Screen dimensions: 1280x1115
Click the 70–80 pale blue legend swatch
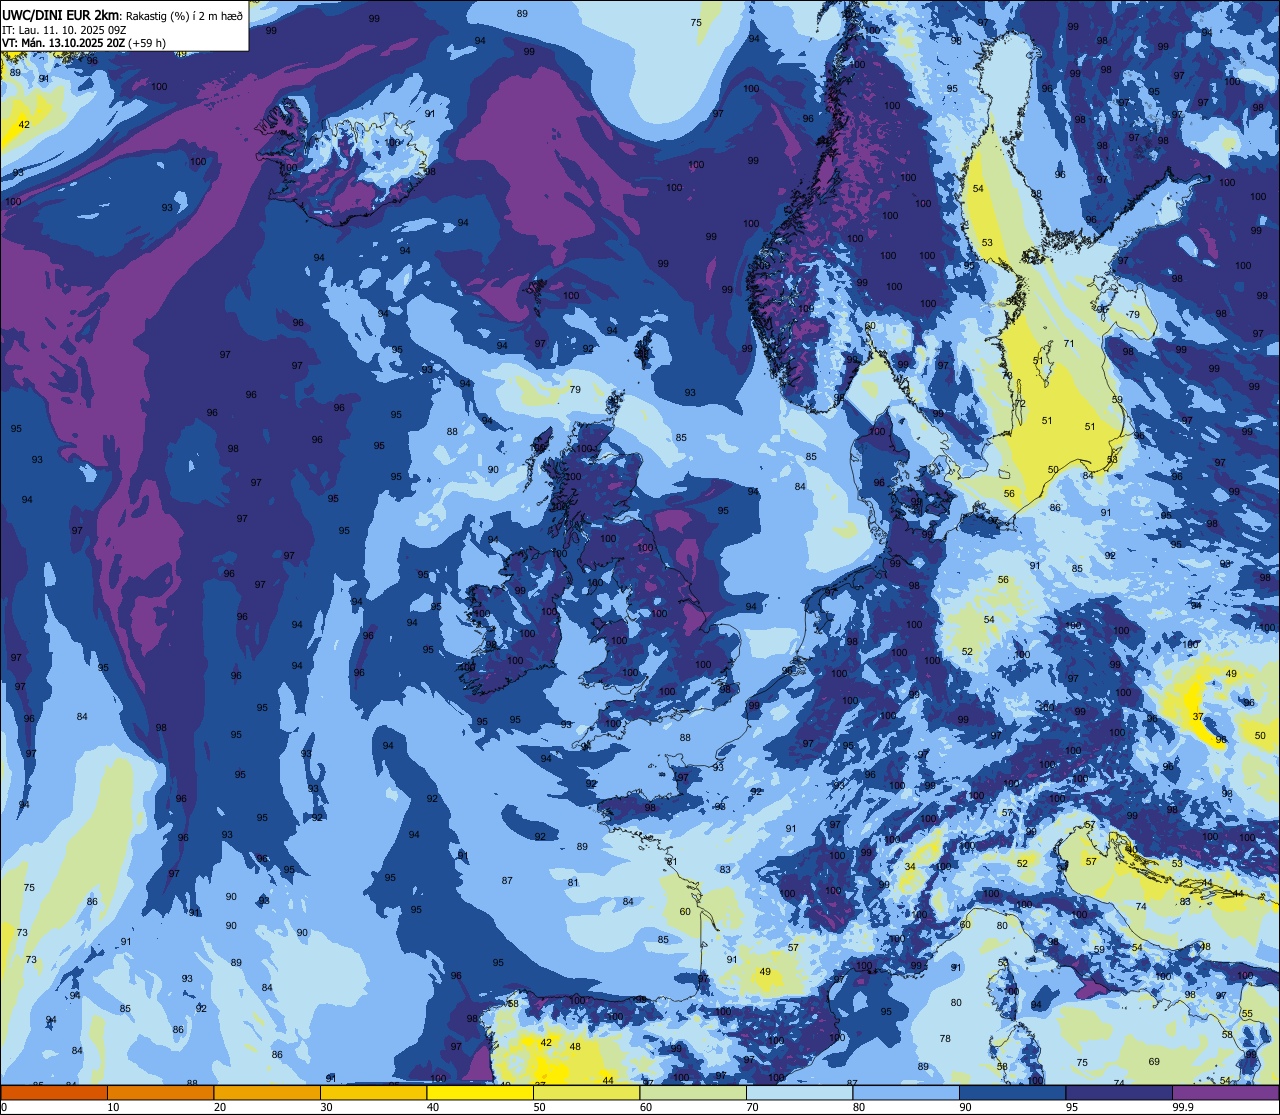(x=799, y=1092)
